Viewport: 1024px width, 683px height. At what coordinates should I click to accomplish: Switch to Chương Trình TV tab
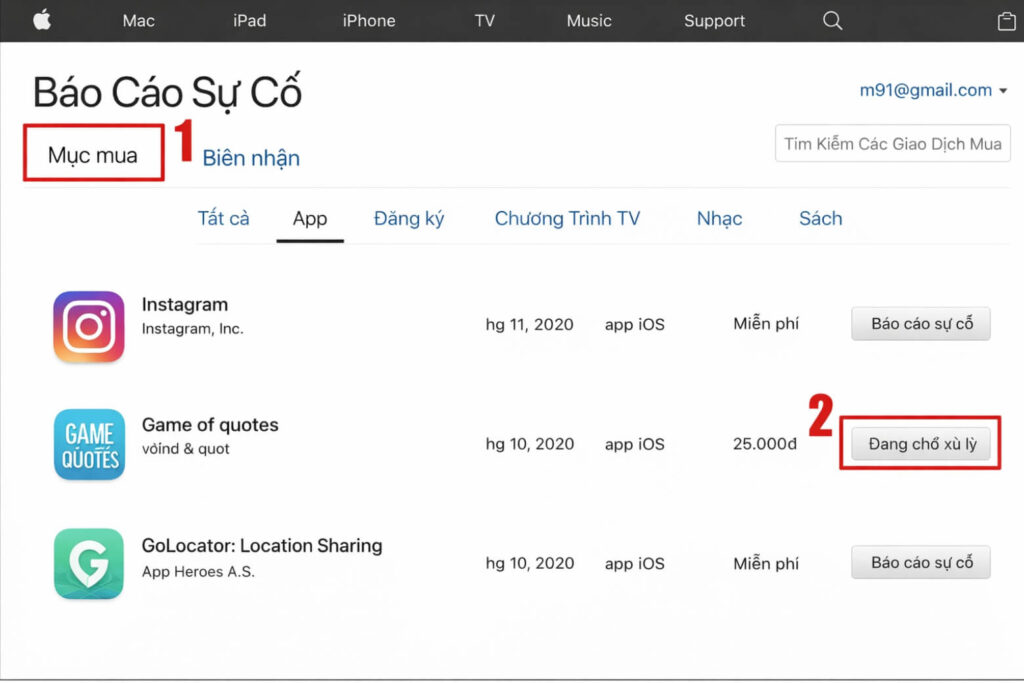[567, 218]
